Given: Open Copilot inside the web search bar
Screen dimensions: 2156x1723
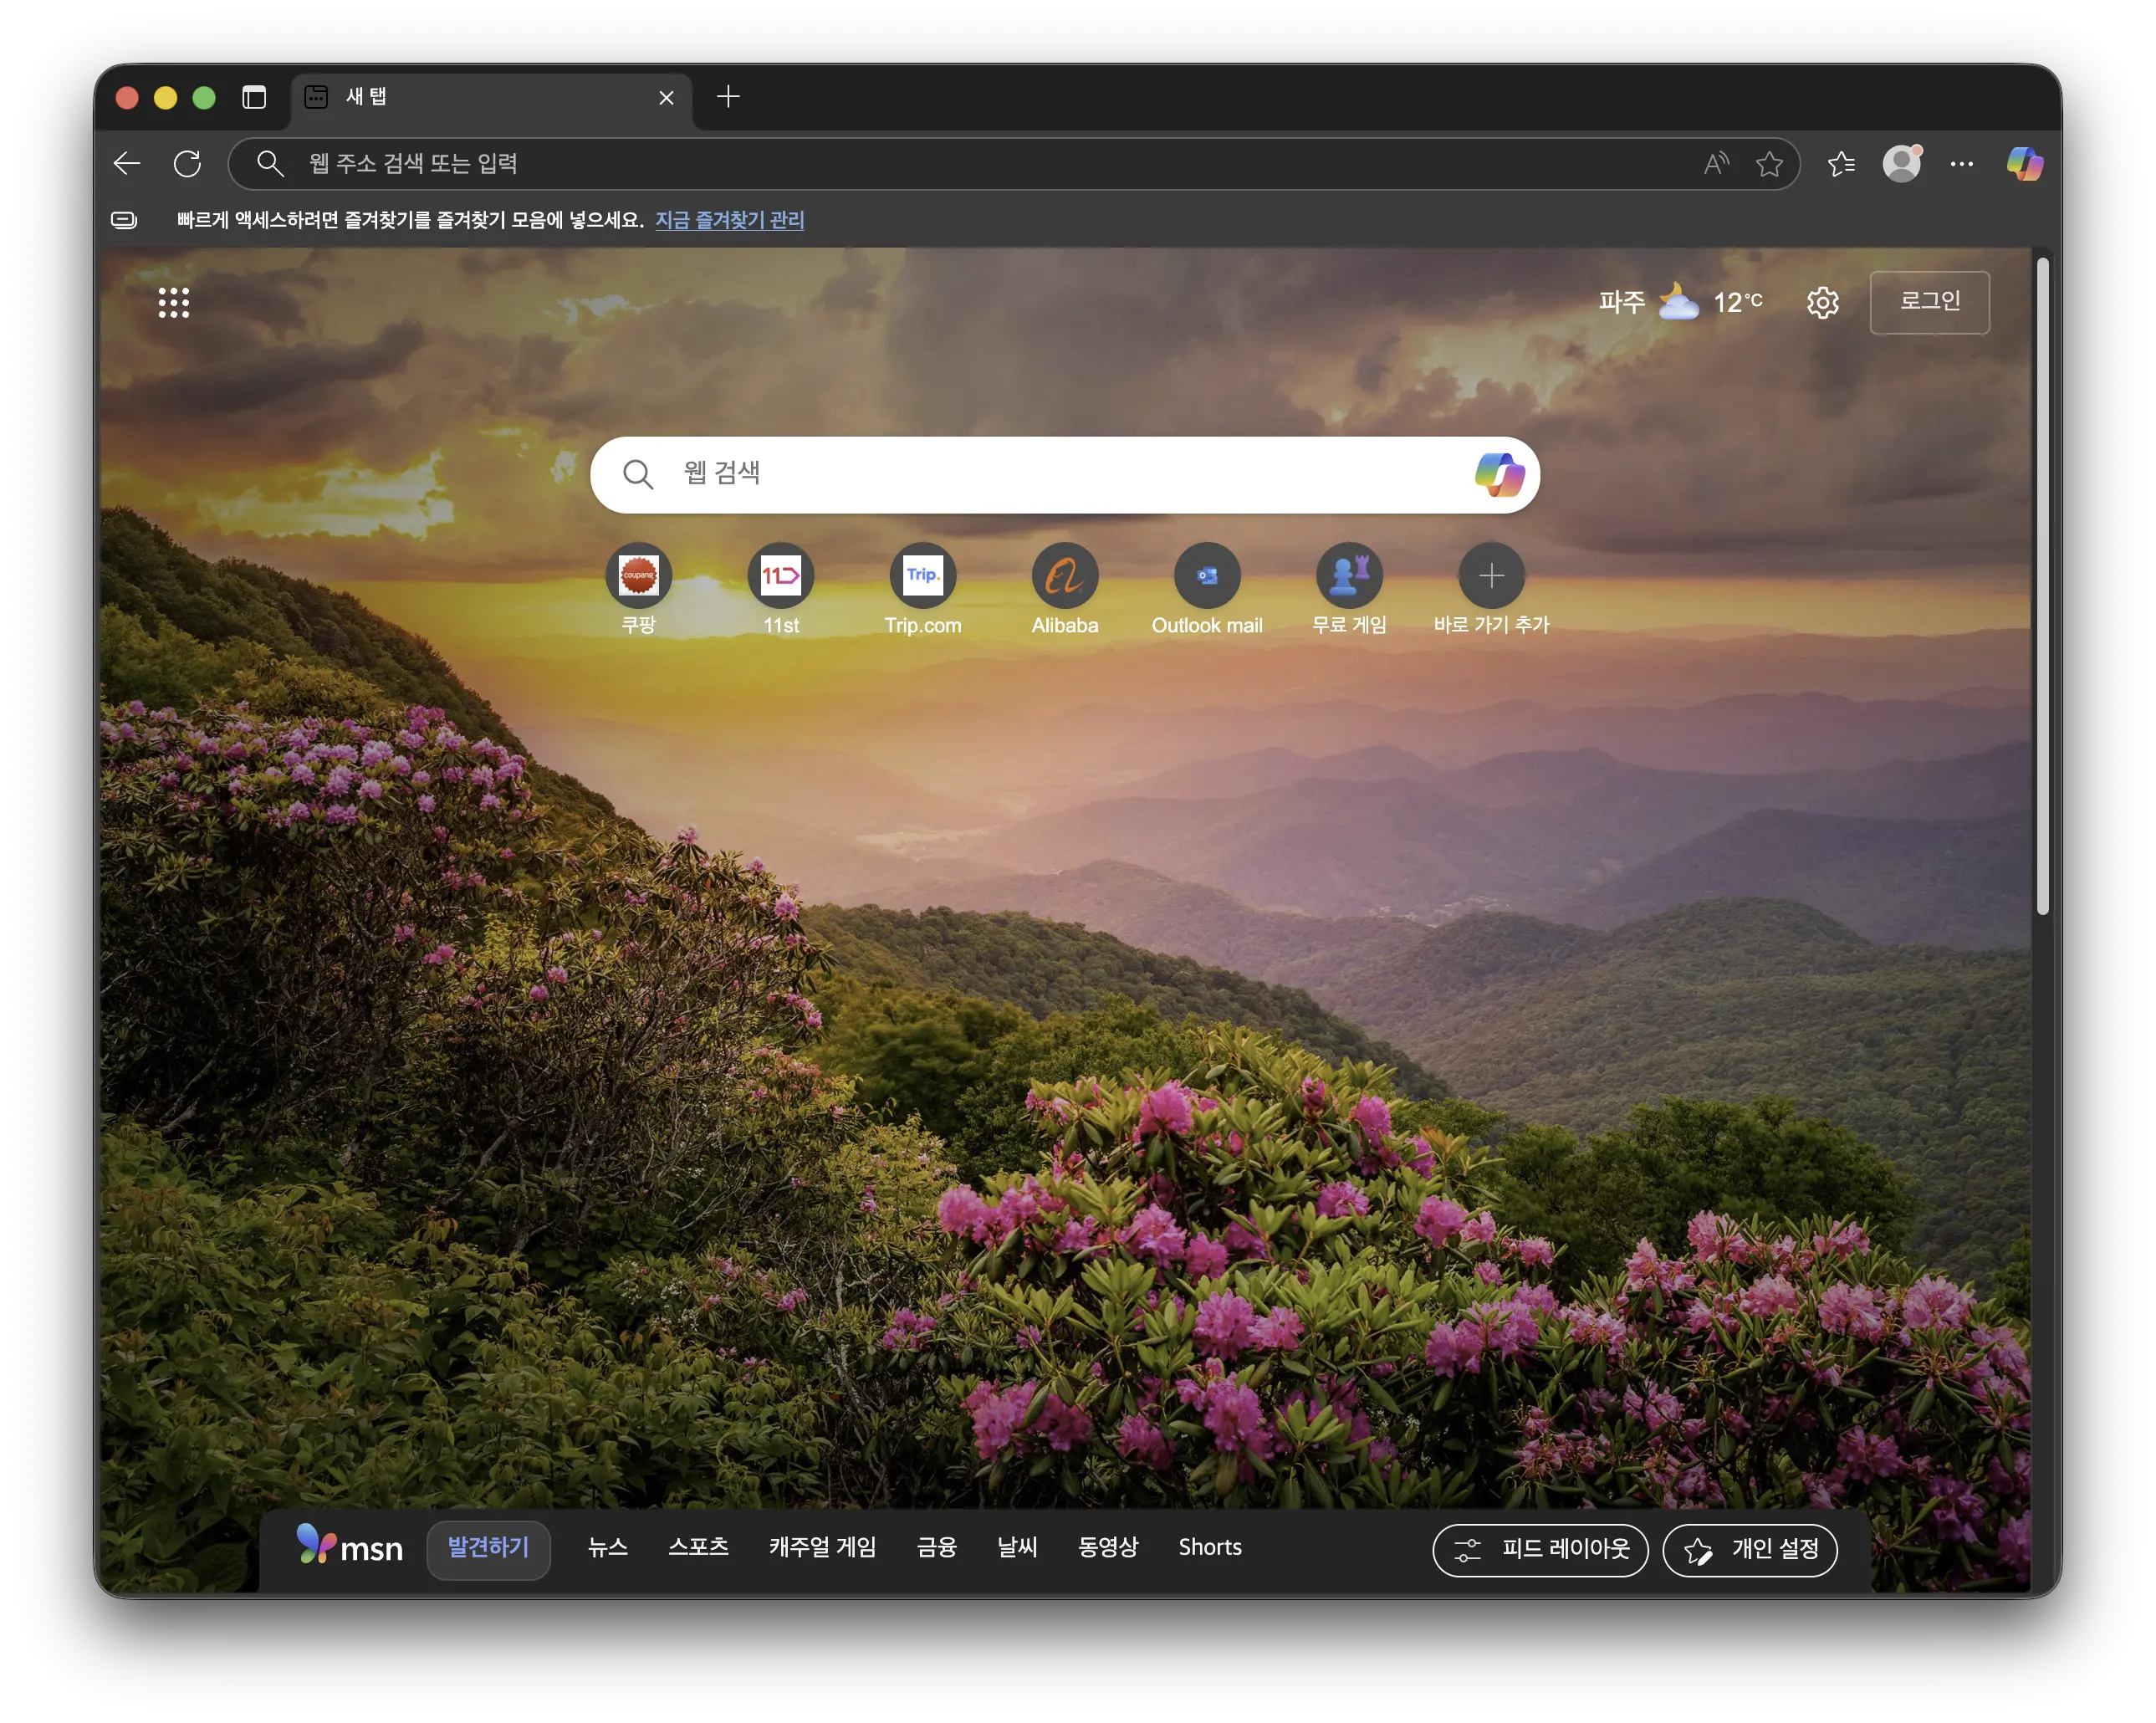Looking at the screenshot, I should pyautogui.click(x=1502, y=474).
